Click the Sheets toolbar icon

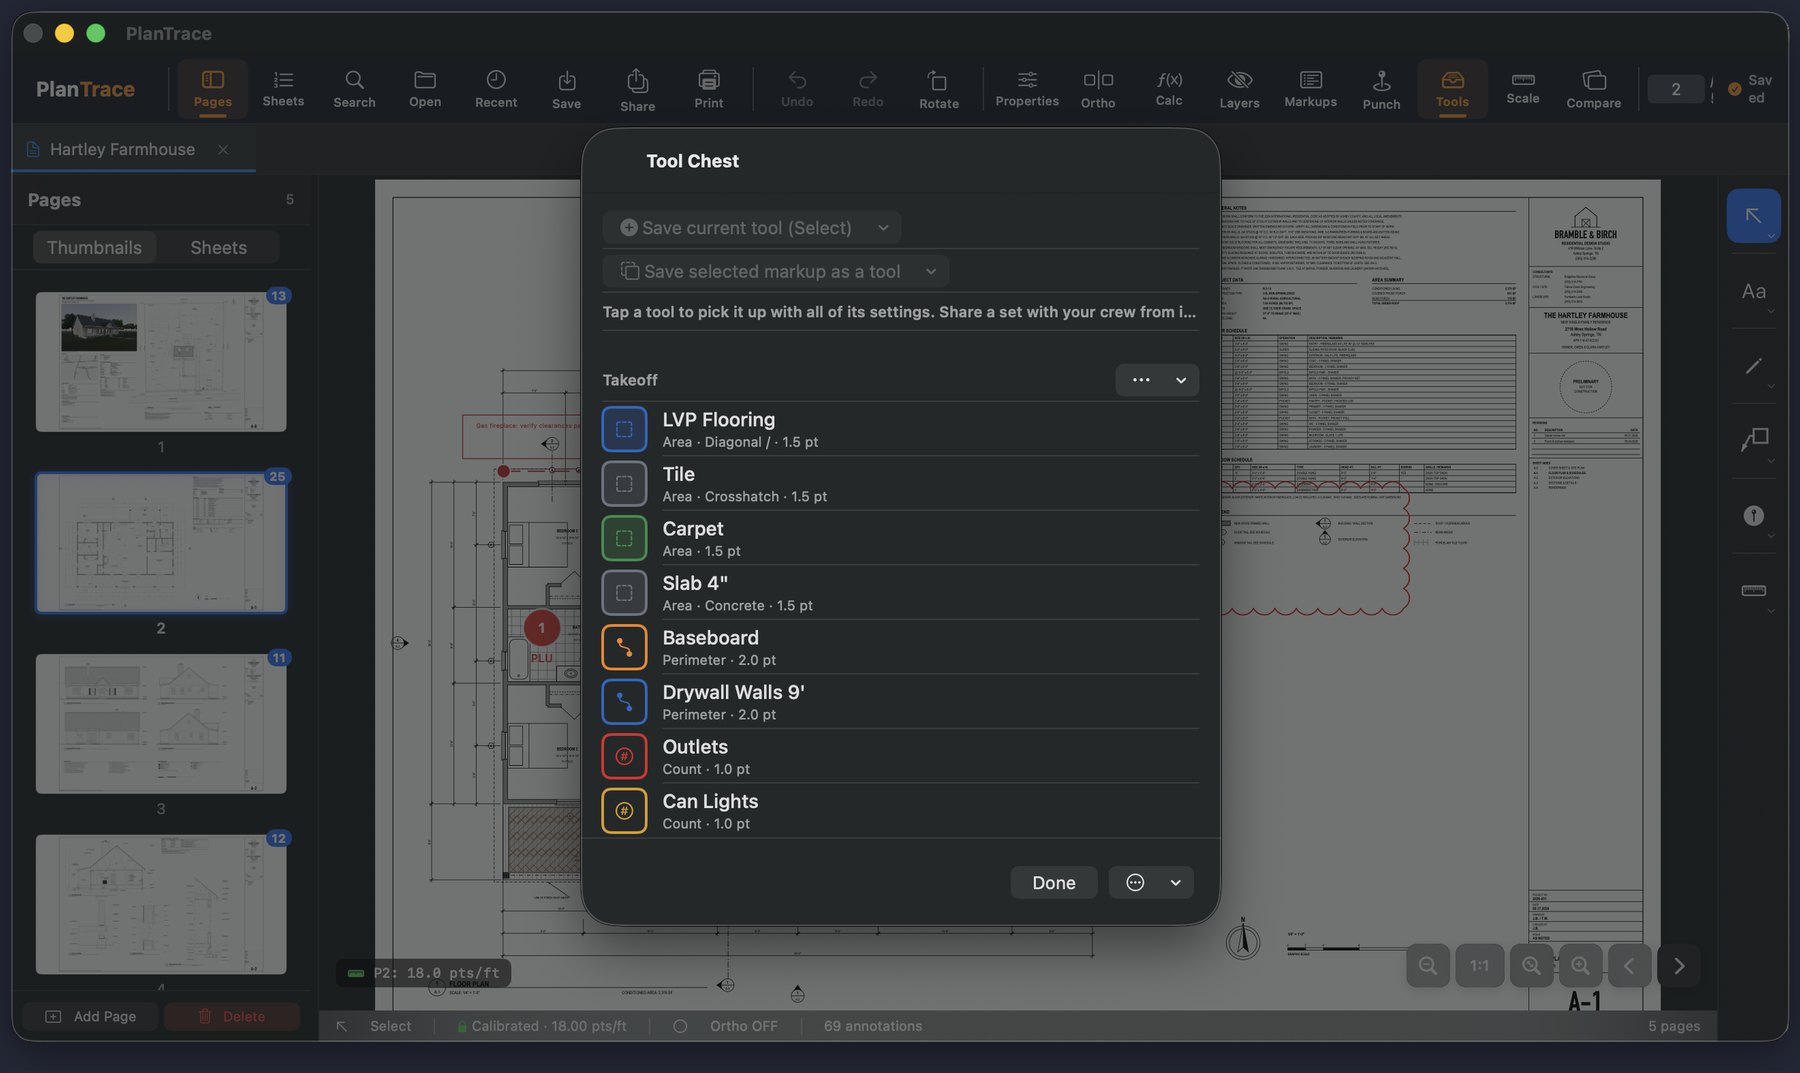[283, 89]
